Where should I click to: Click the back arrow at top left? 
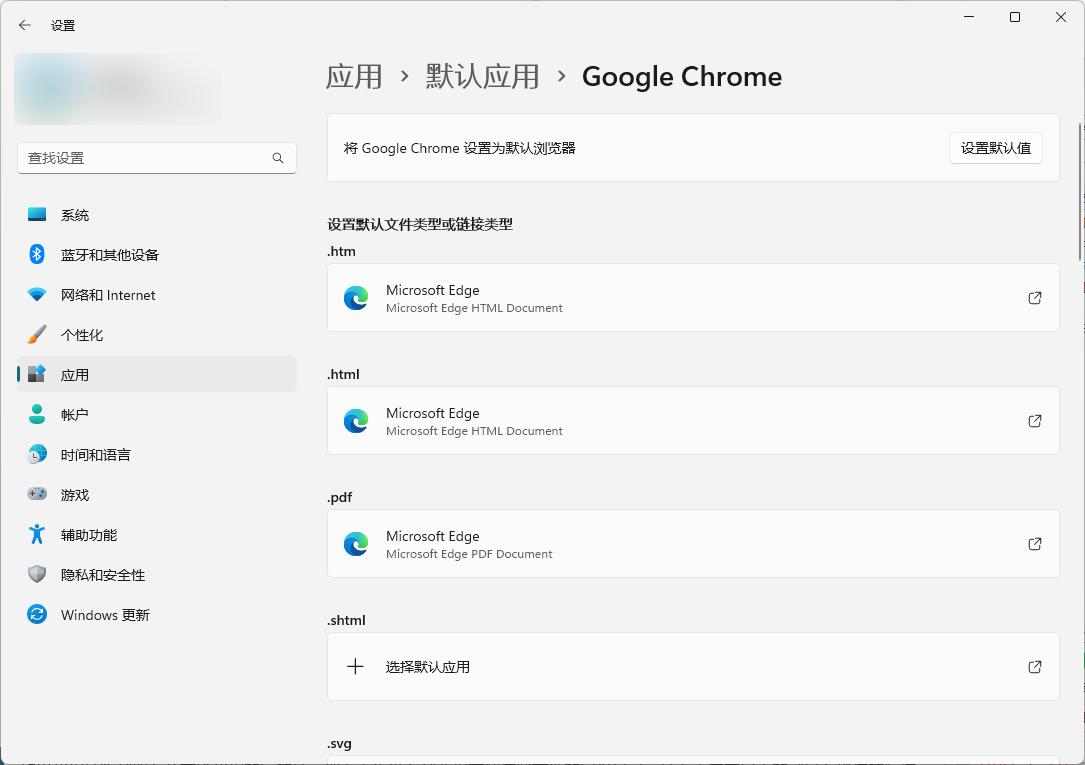(x=24, y=25)
